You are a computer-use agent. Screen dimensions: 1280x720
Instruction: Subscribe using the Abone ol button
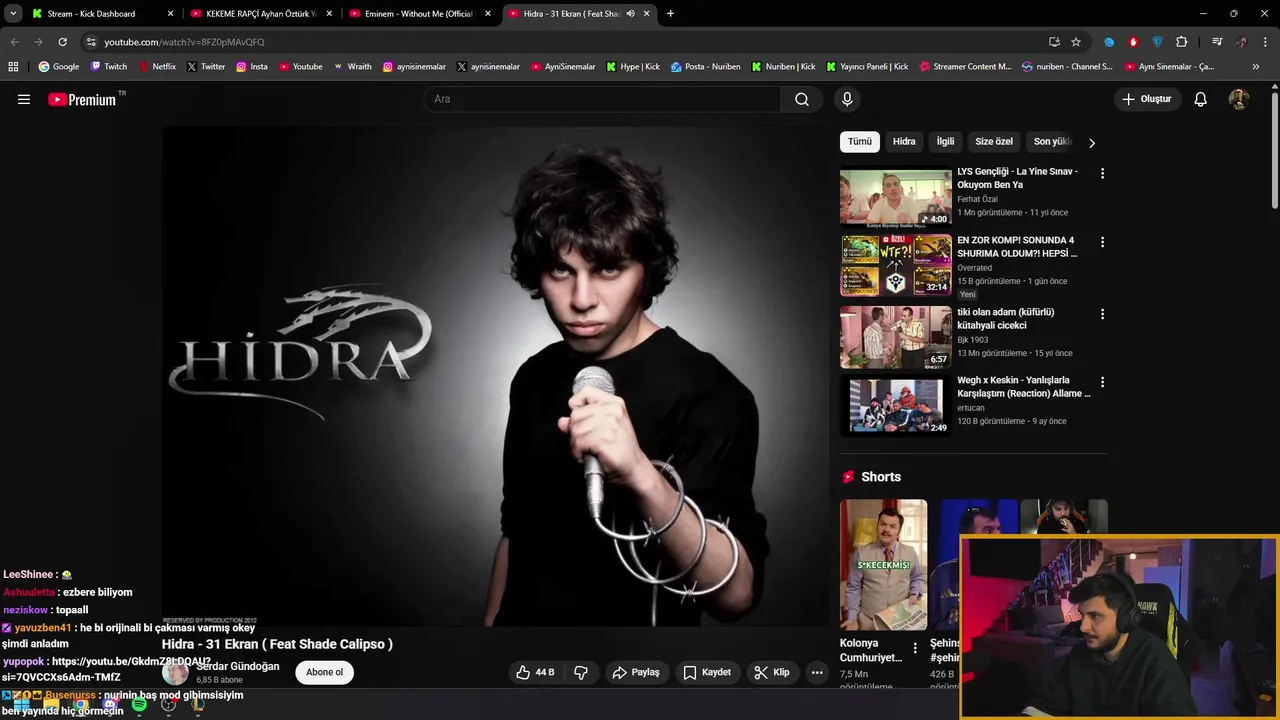[324, 672]
